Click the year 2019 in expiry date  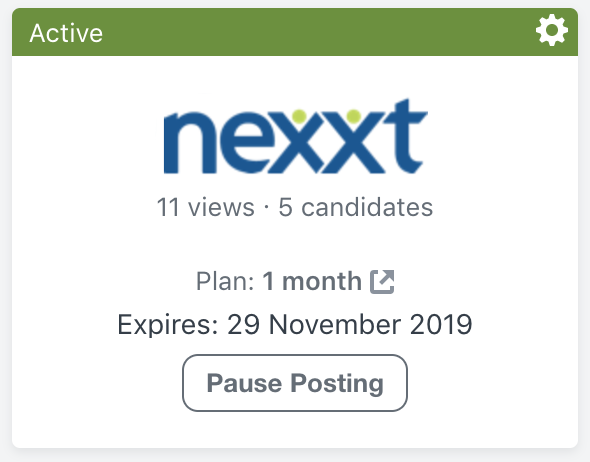pyautogui.click(x=441, y=324)
